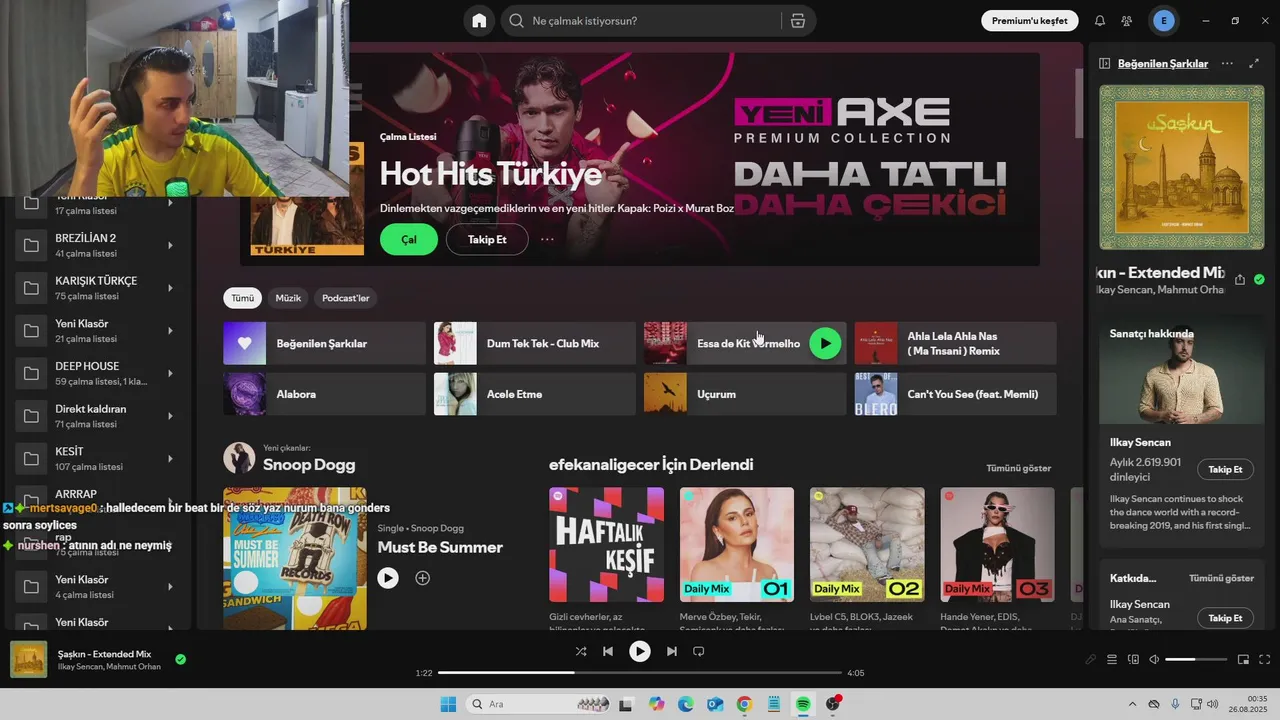
Task: Click KESİT folder icon
Action: [31, 458]
